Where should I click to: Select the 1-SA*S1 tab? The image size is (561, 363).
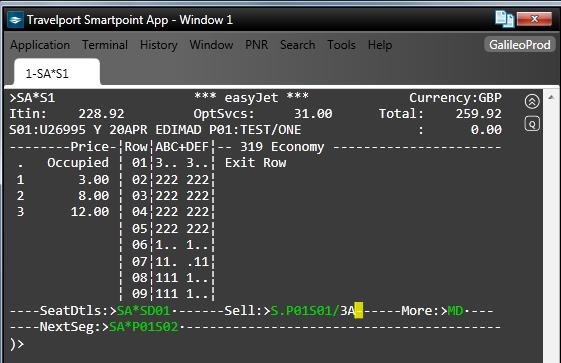coord(57,72)
